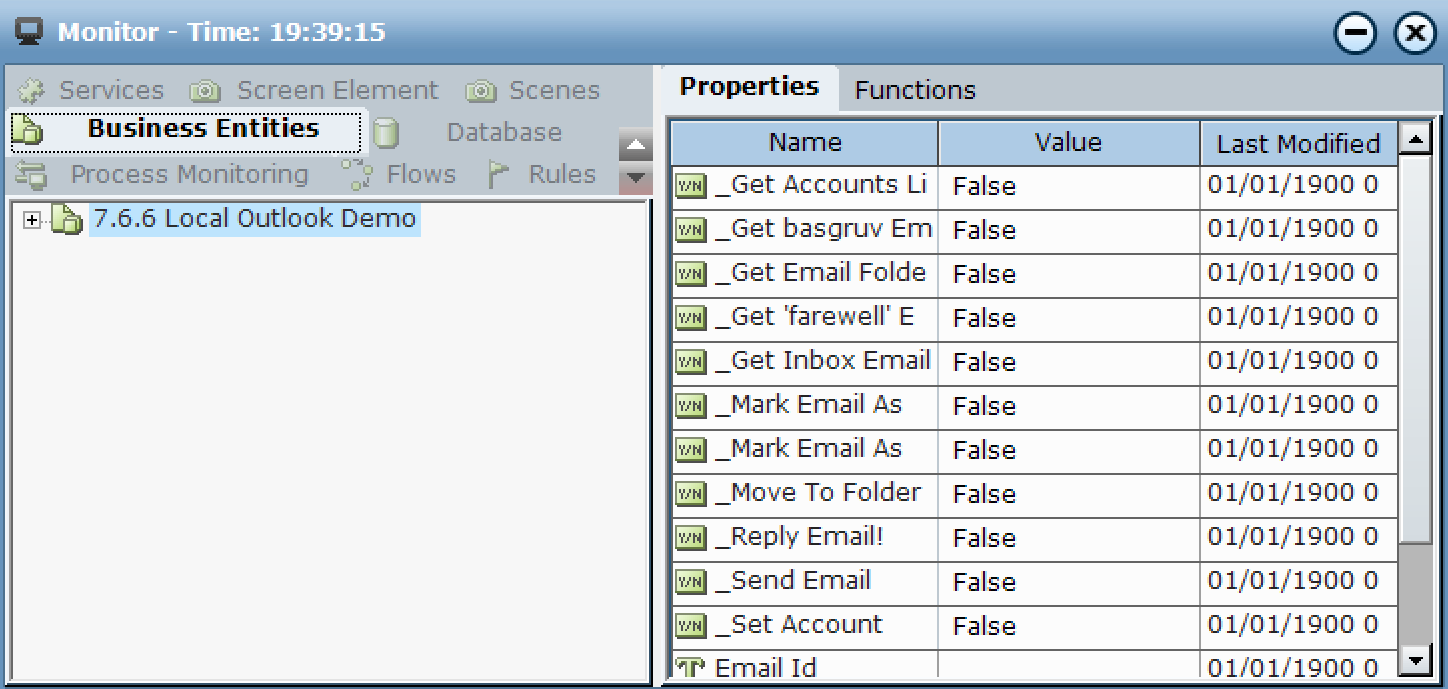This screenshot has width=1448, height=689.
Task: Click the icon beside _Move To Folder property
Action: [690, 494]
